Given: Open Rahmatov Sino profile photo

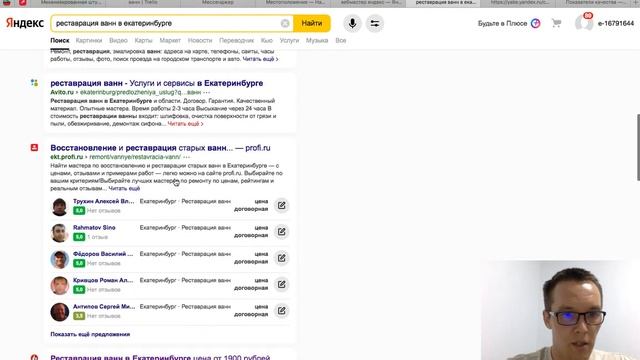Looking at the screenshot, I should point(60,233).
